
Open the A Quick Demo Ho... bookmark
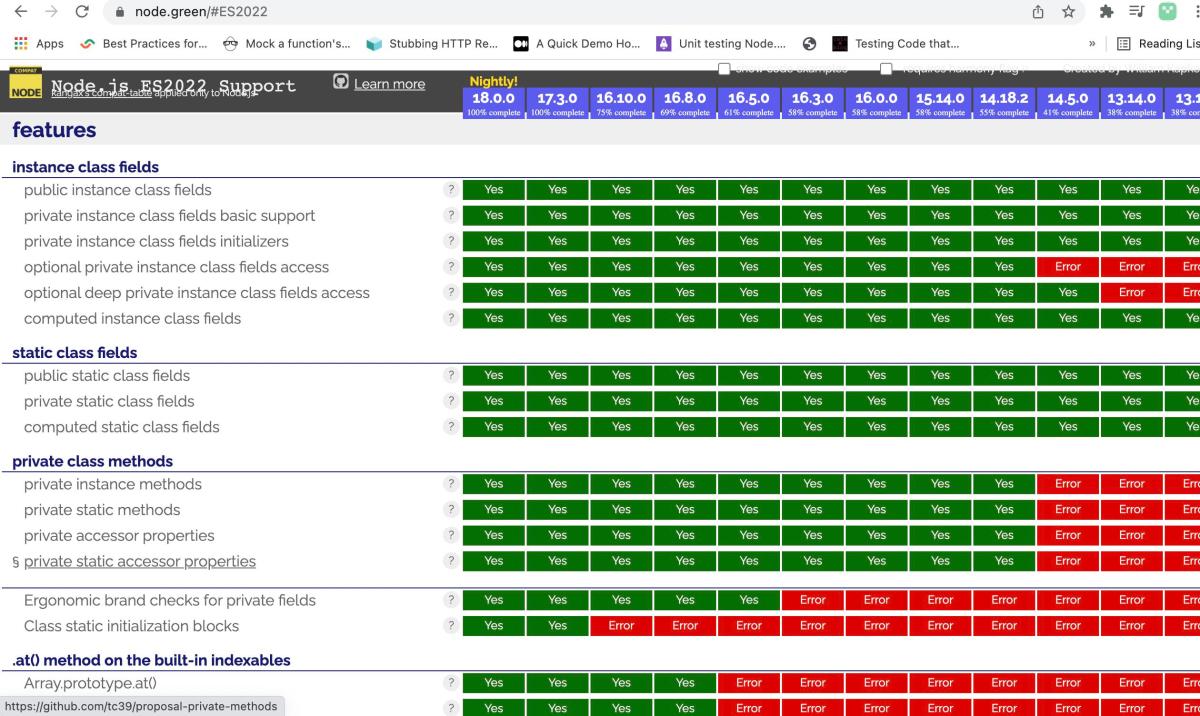576,43
